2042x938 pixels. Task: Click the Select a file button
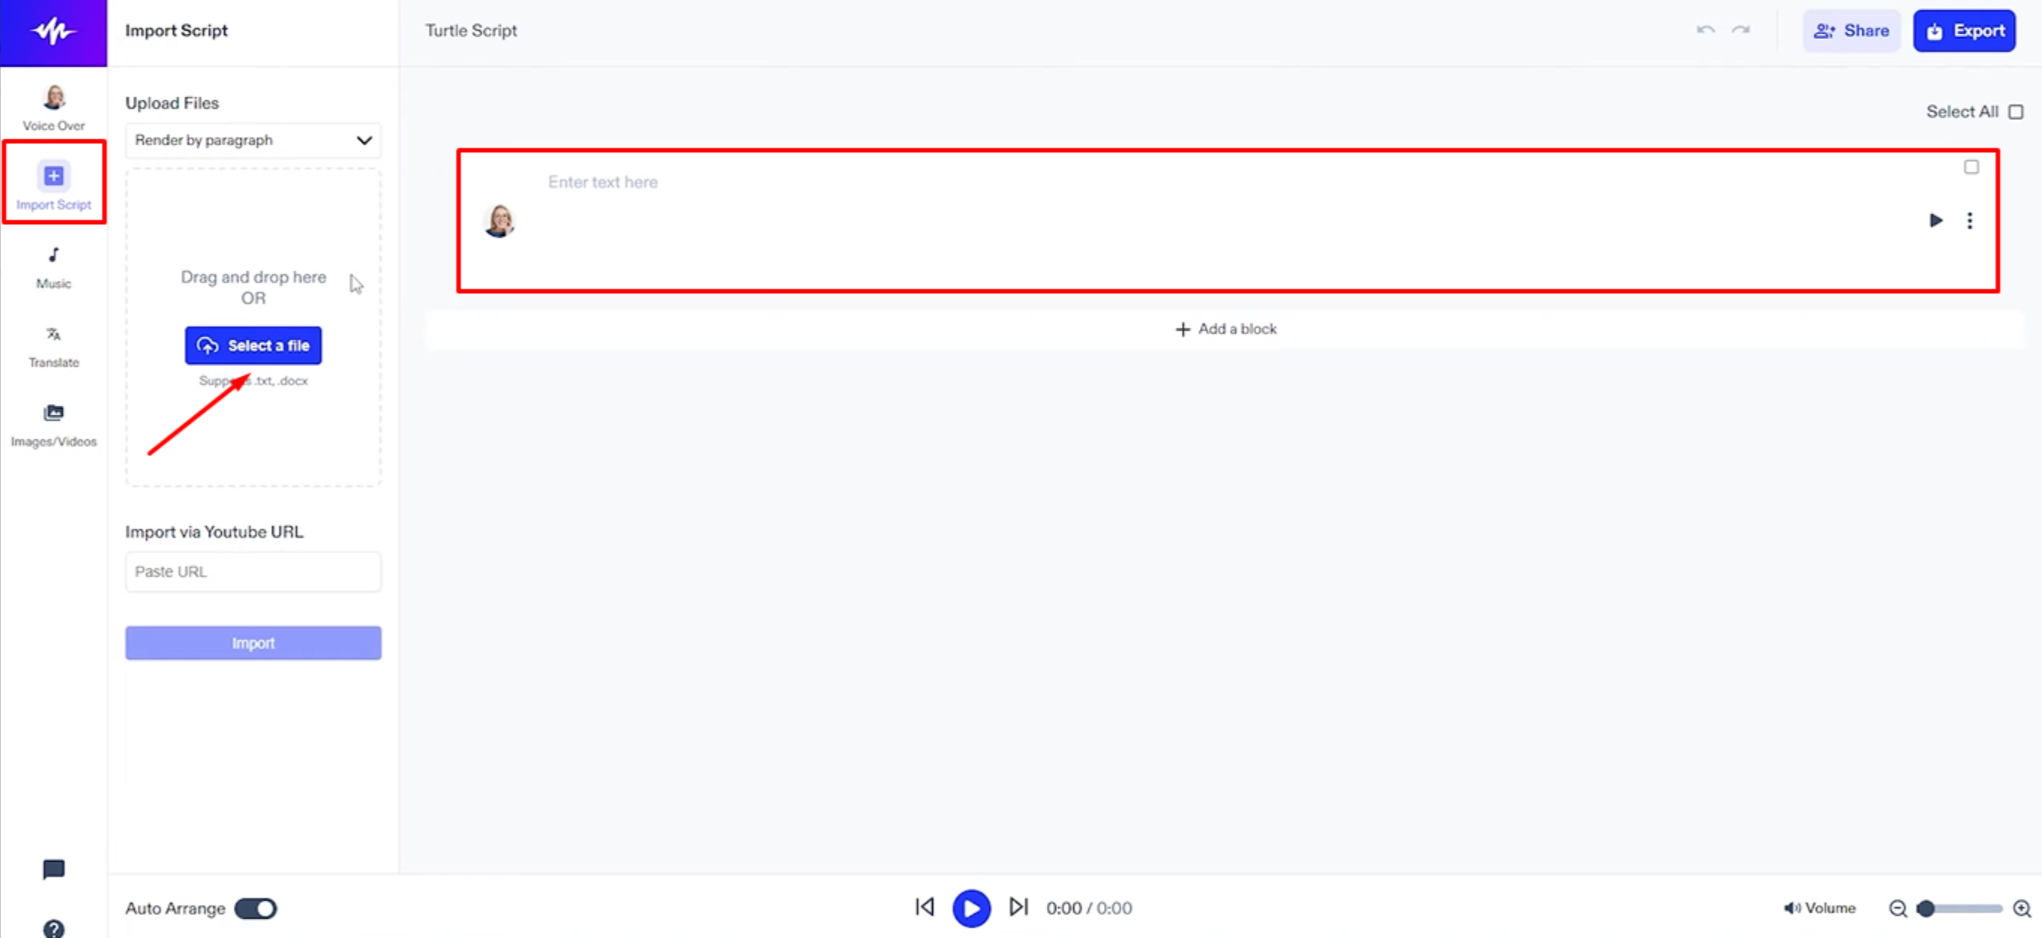[253, 345]
